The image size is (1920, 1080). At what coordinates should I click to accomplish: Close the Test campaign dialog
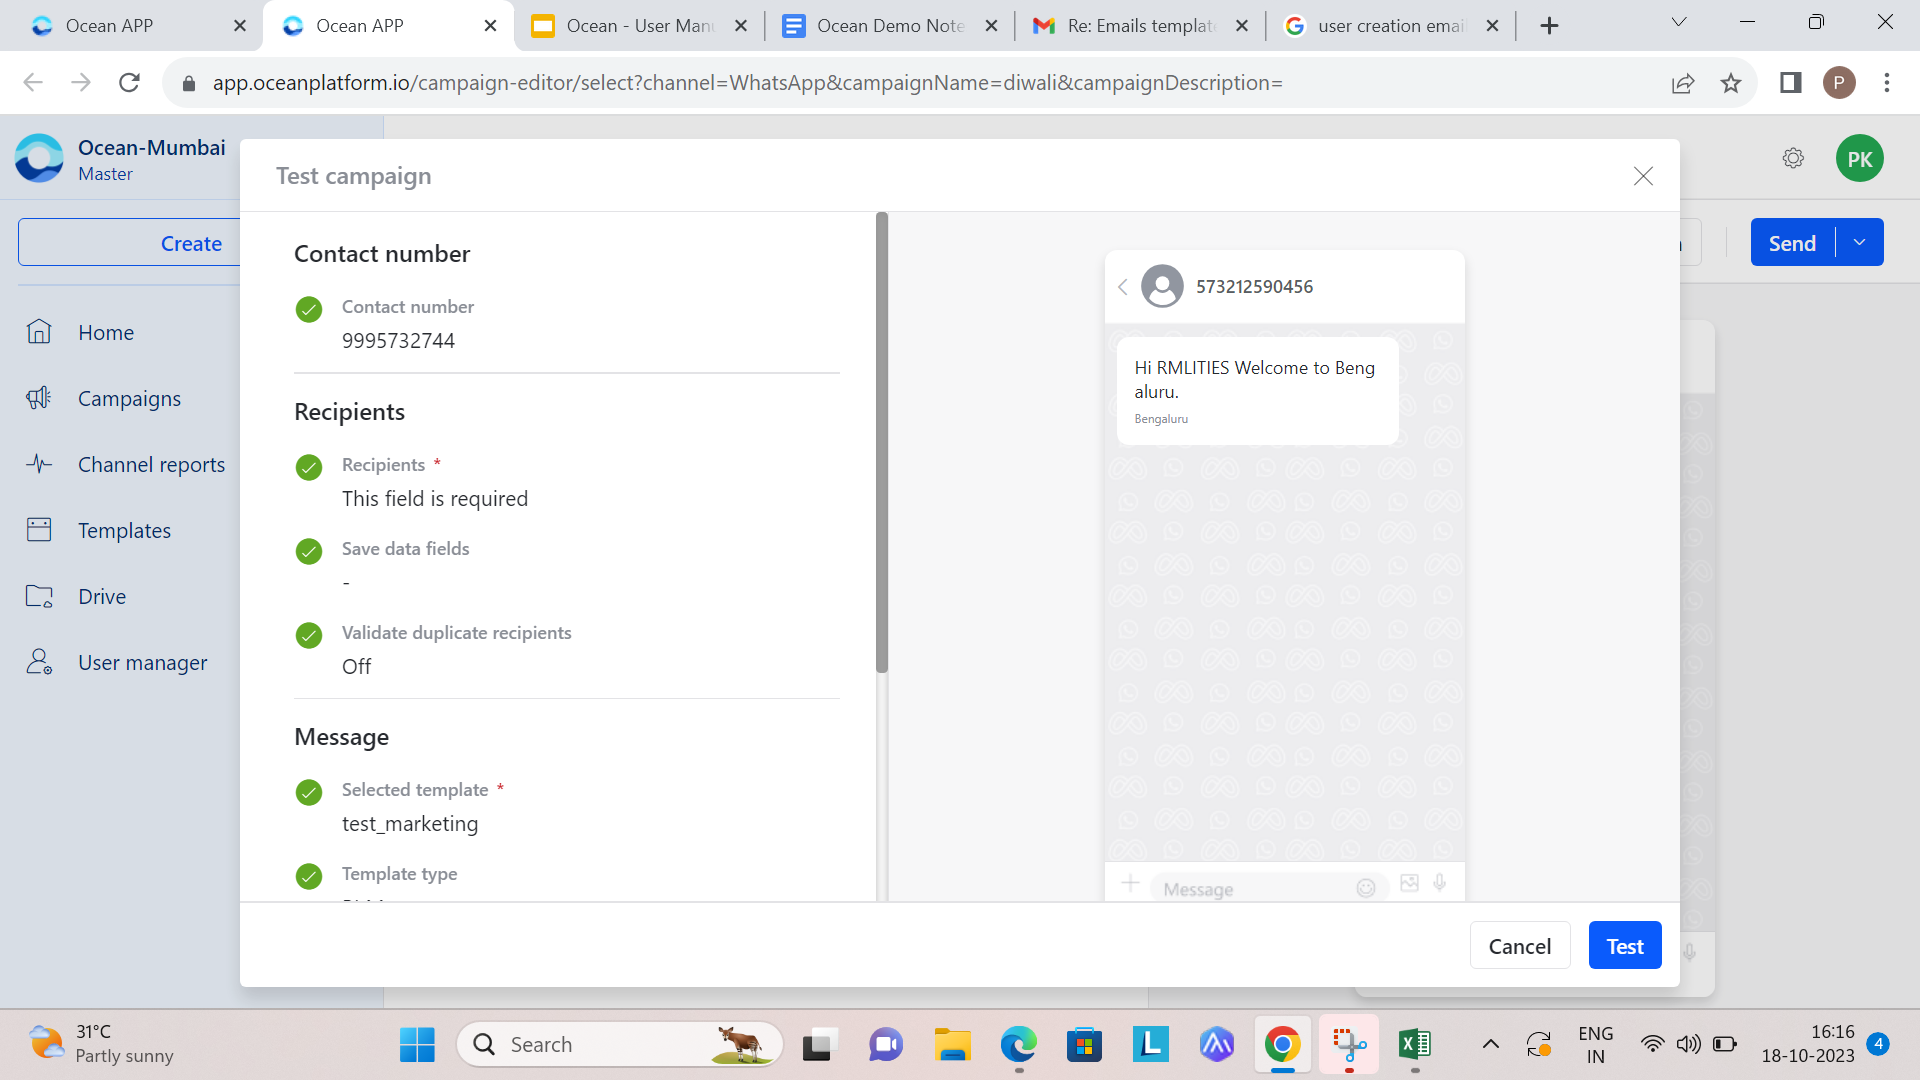point(1643,176)
